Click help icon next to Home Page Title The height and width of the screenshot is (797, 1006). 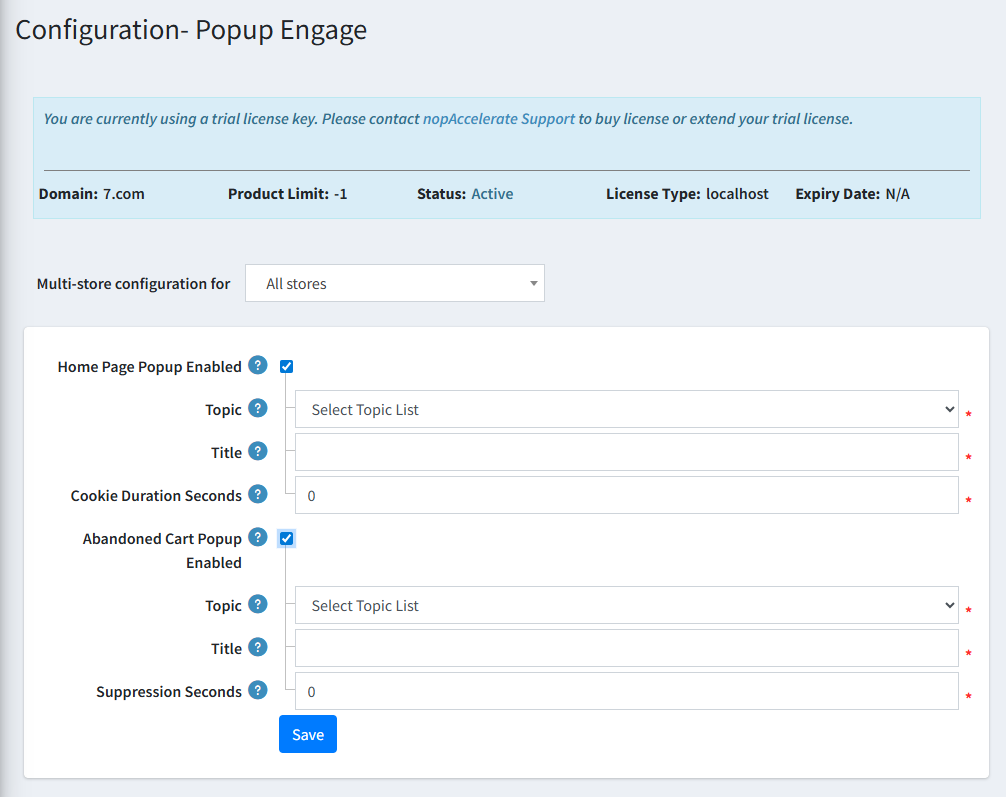[x=258, y=451]
